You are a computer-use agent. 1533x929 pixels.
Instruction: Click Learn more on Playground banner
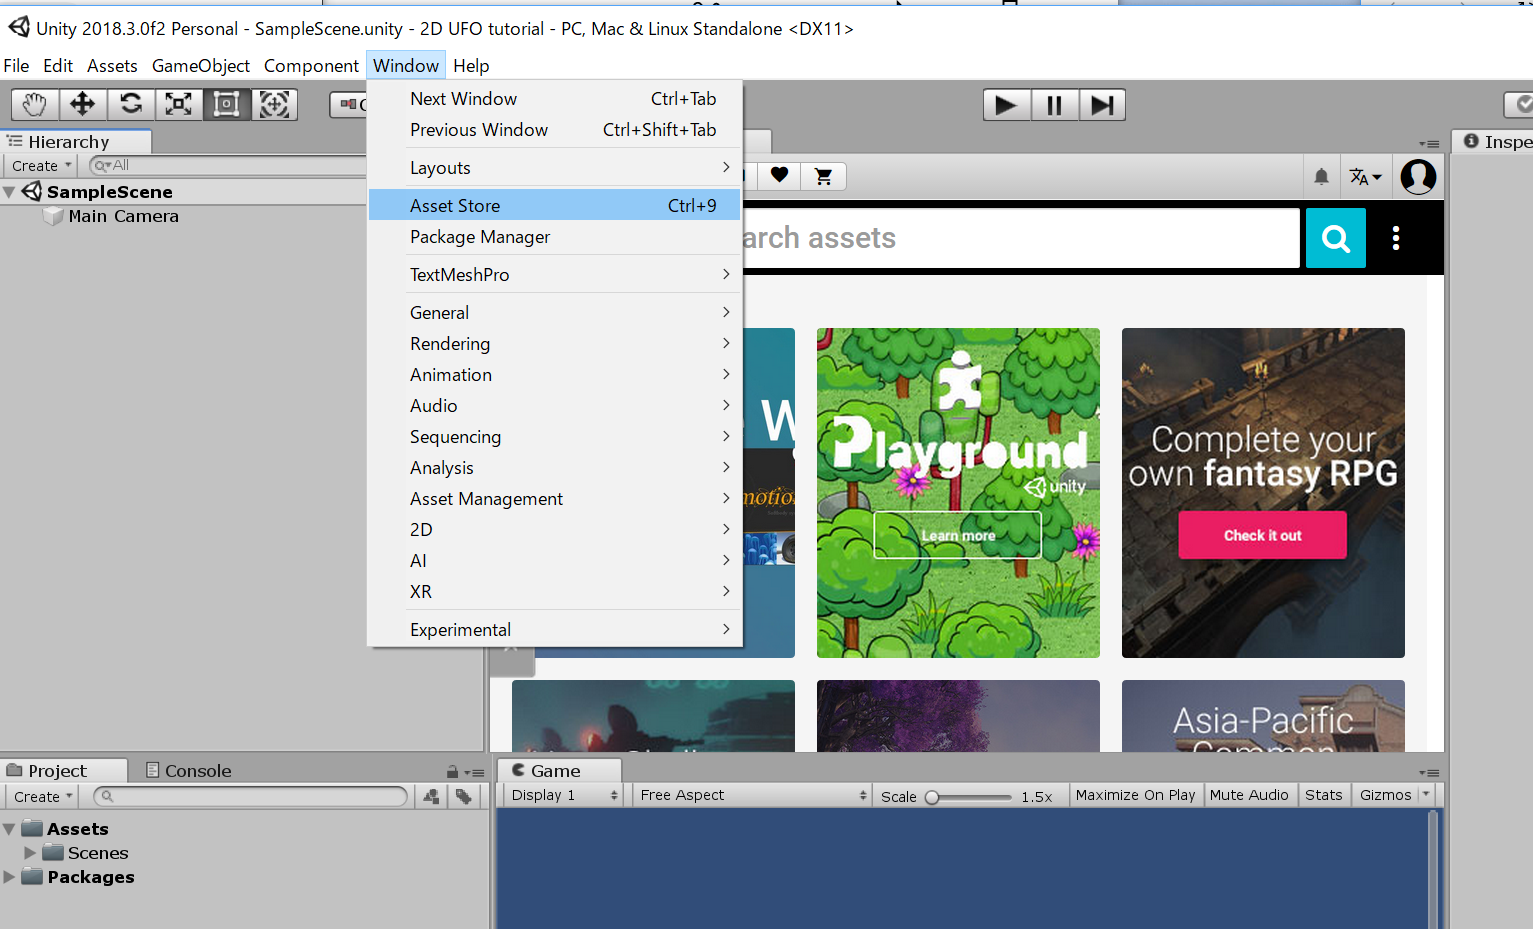pos(958,535)
